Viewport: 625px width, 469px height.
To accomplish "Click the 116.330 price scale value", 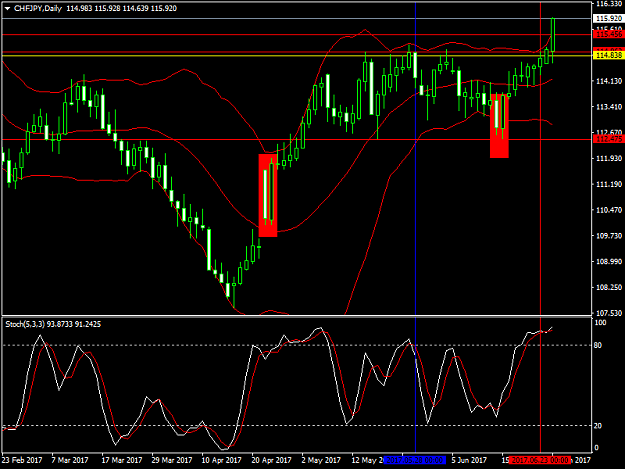I will 609,4.
